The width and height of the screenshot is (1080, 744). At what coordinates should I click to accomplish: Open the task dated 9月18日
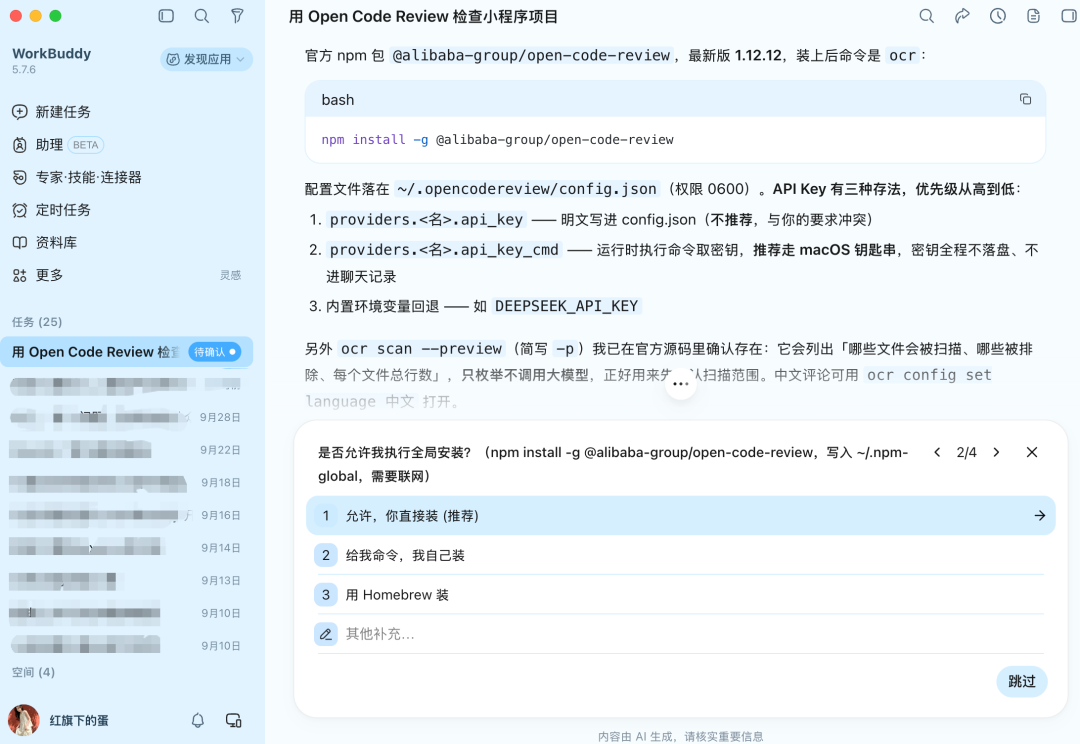[x=127, y=483]
